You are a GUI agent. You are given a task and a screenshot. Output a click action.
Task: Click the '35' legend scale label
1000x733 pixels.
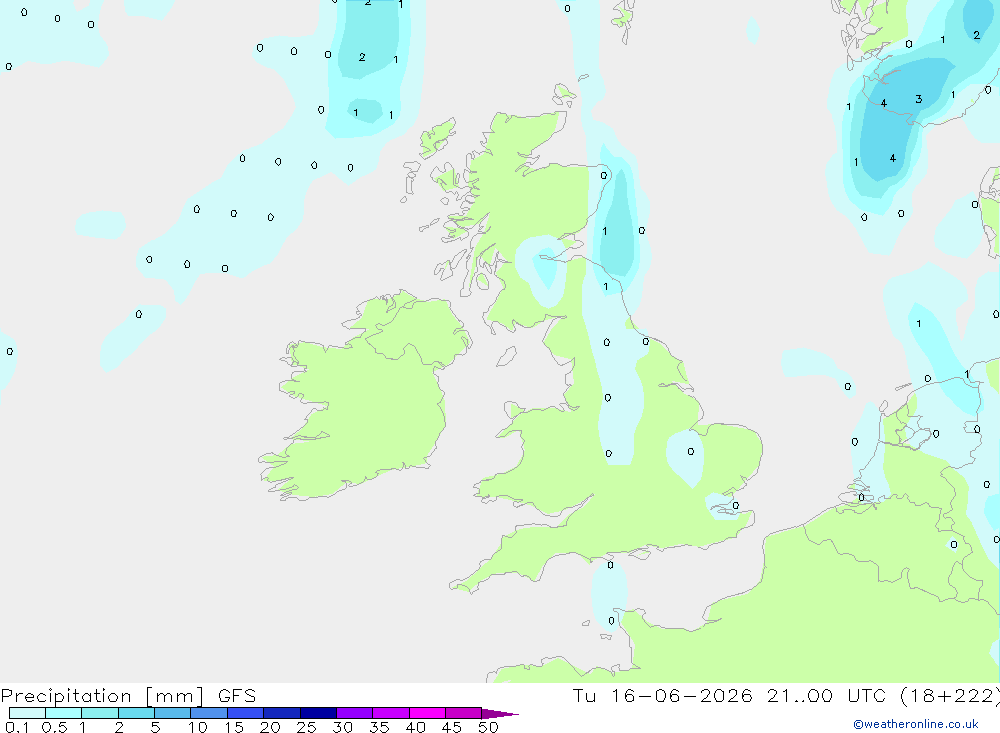(x=379, y=727)
